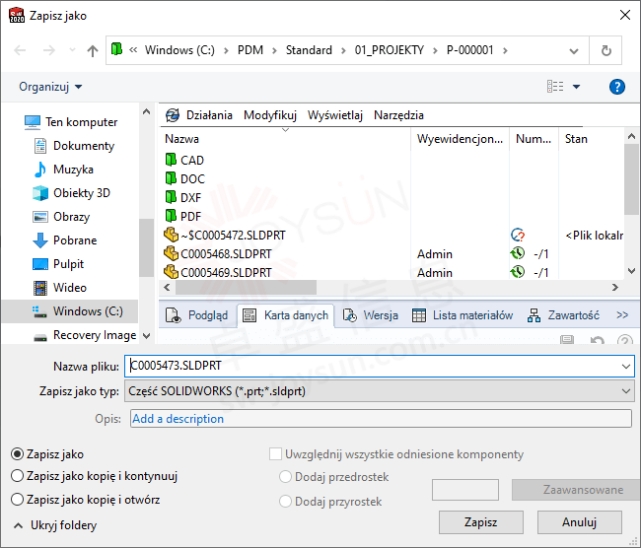
Task: Refresh the folder location
Action: (606, 50)
